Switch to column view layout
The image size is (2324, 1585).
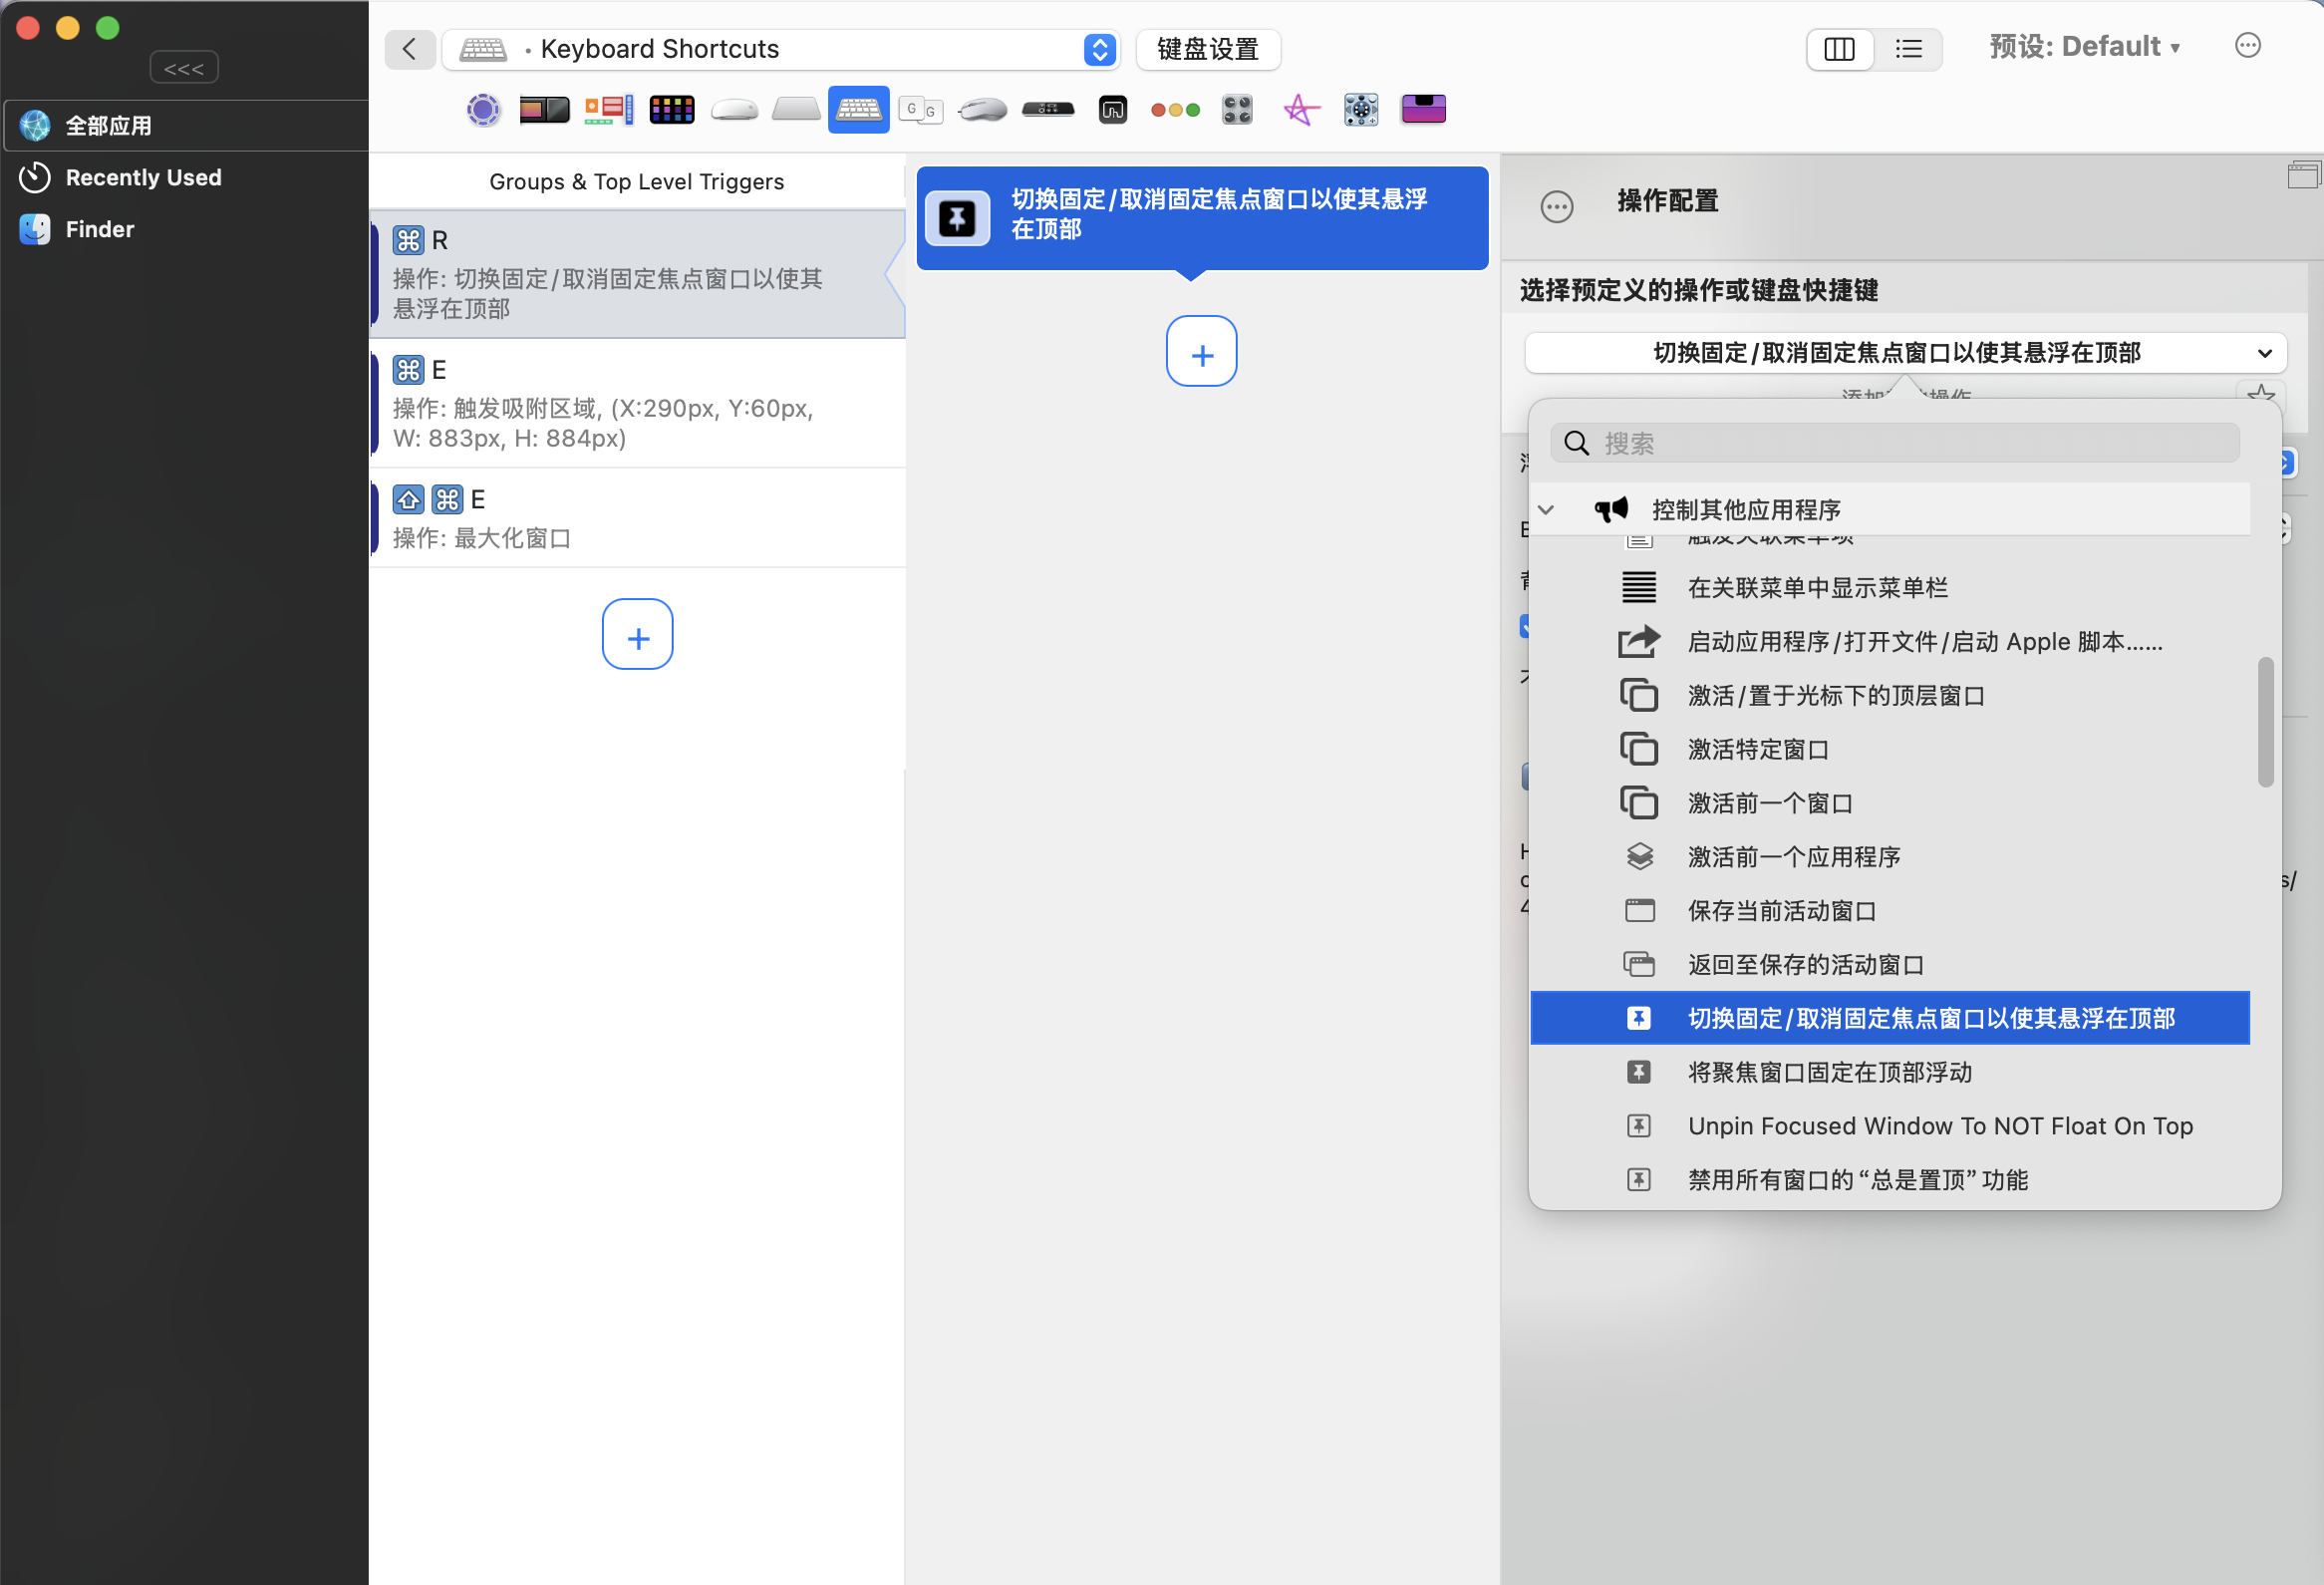tap(1840, 49)
